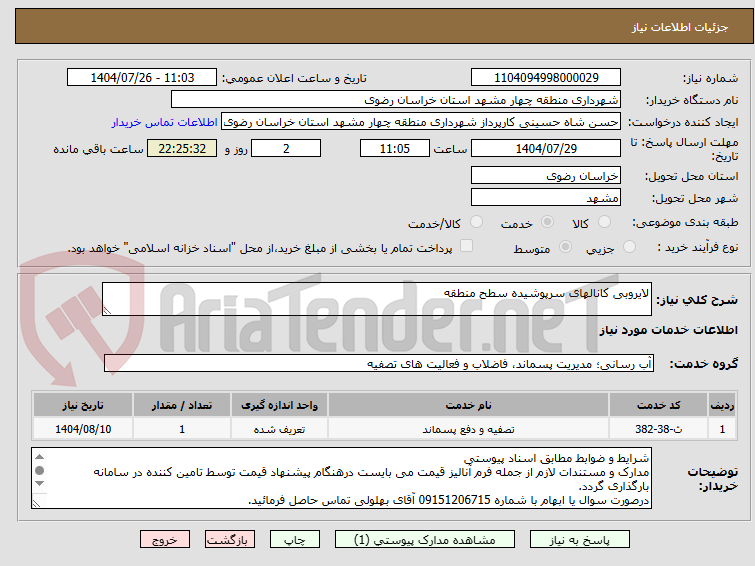The height and width of the screenshot is (566, 755).
Task: Toggle the اسناد خزانه اسلامی payment checkbox
Action: [466, 246]
